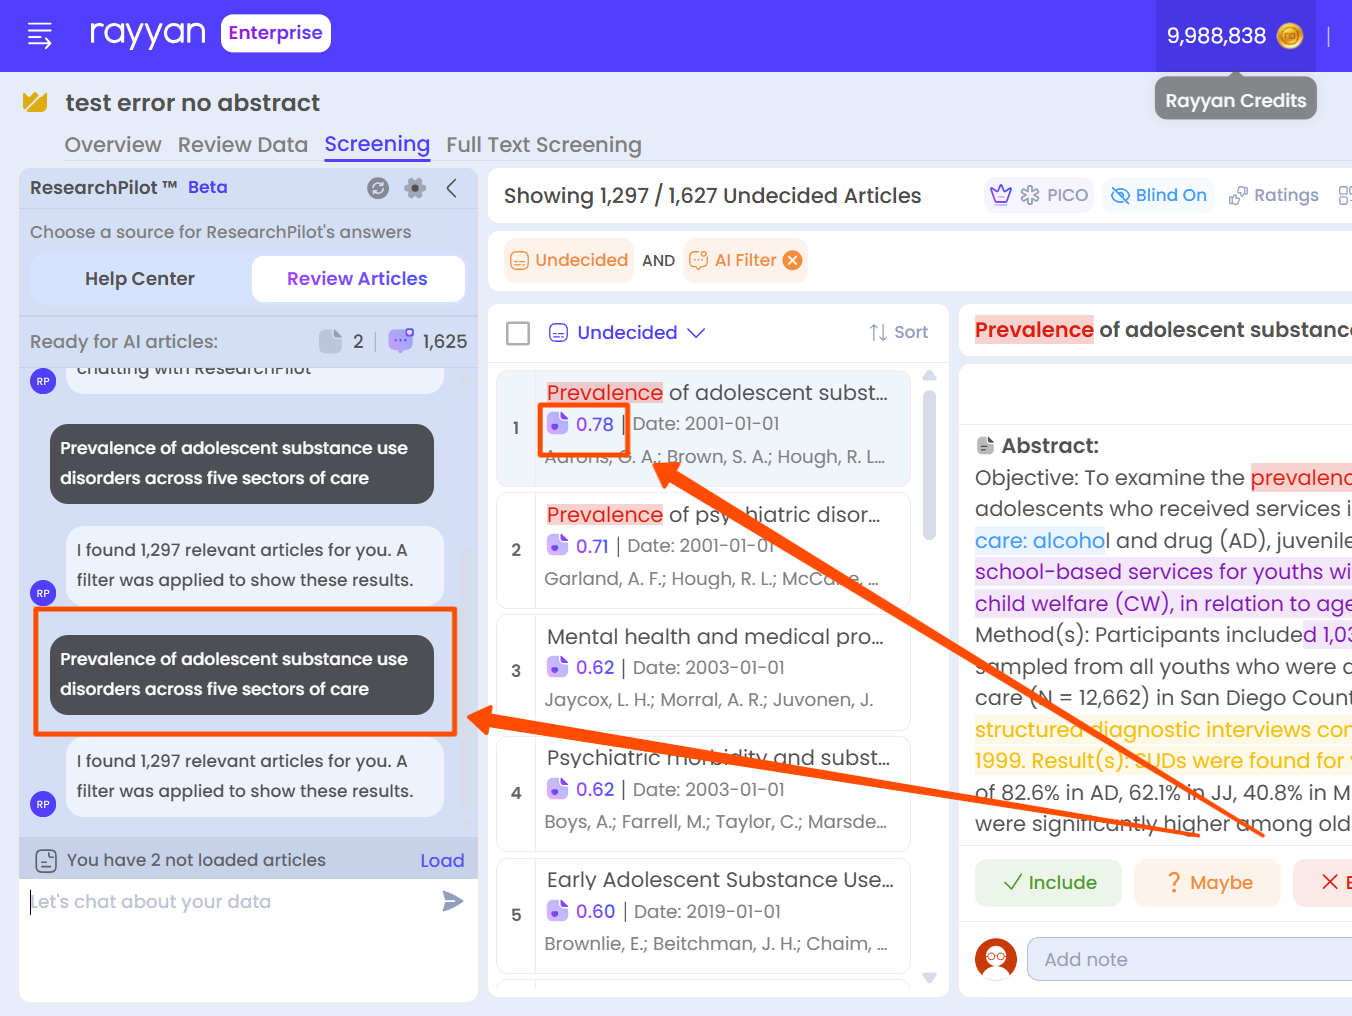Switch to the Review Data tab
1352x1016 pixels.
[x=243, y=145]
